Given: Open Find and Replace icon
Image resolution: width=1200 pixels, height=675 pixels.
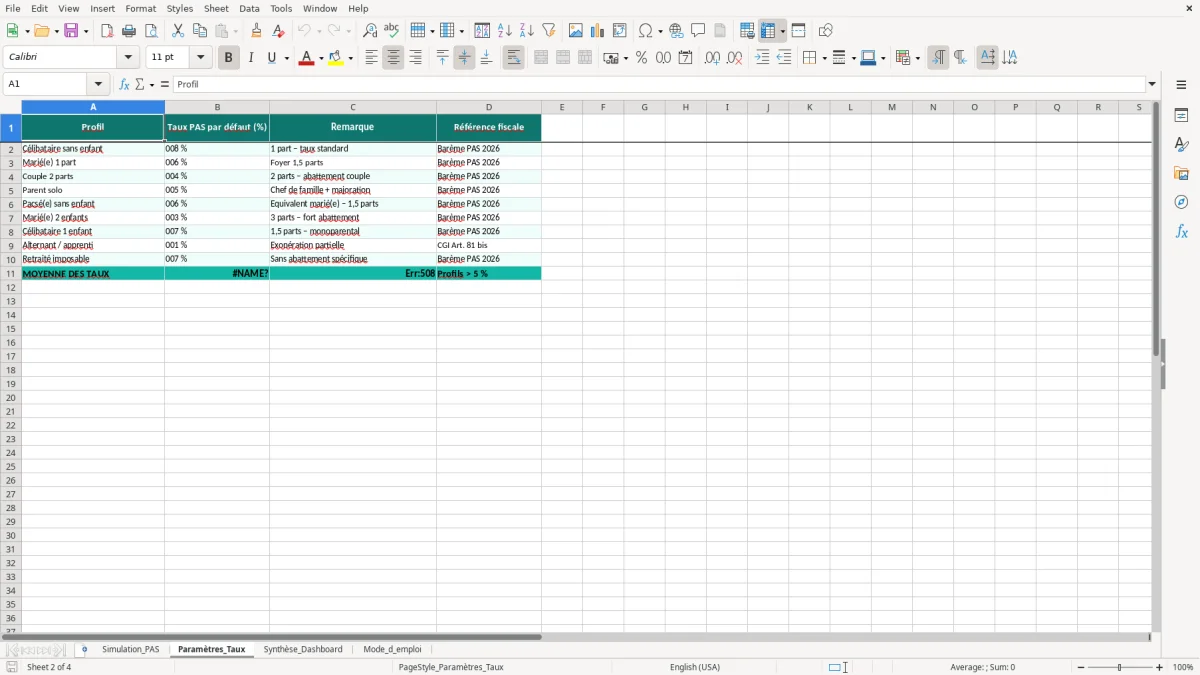Looking at the screenshot, I should coord(370,31).
